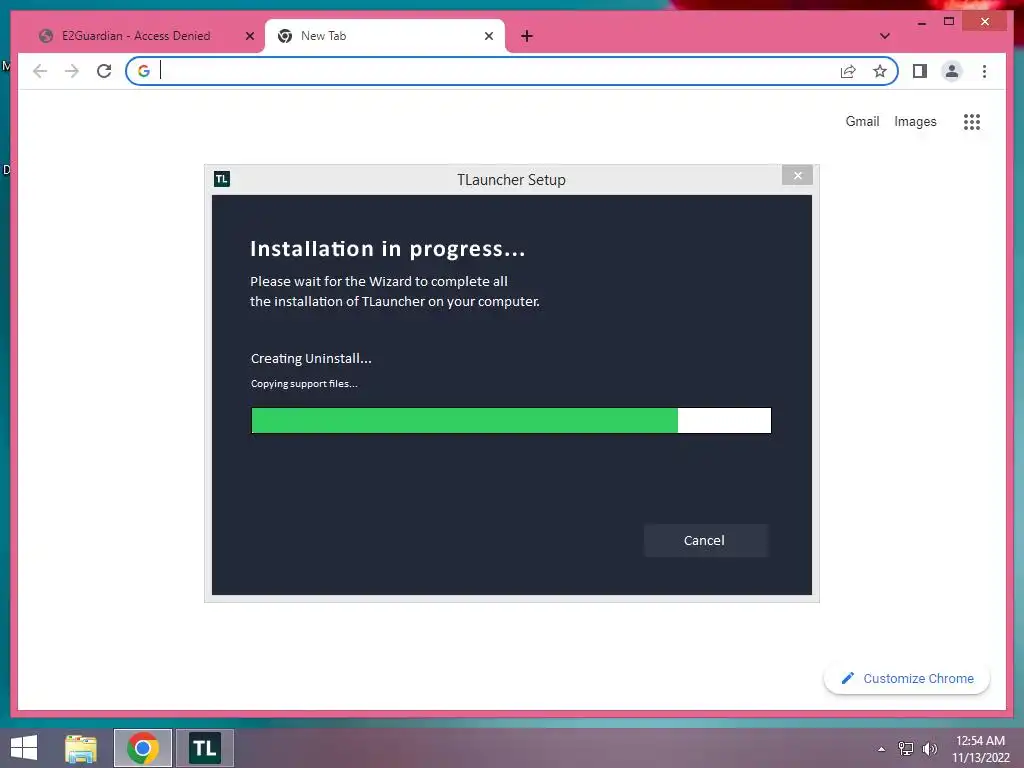
Task: Click the TL logo in setup title bar
Action: (x=222, y=179)
